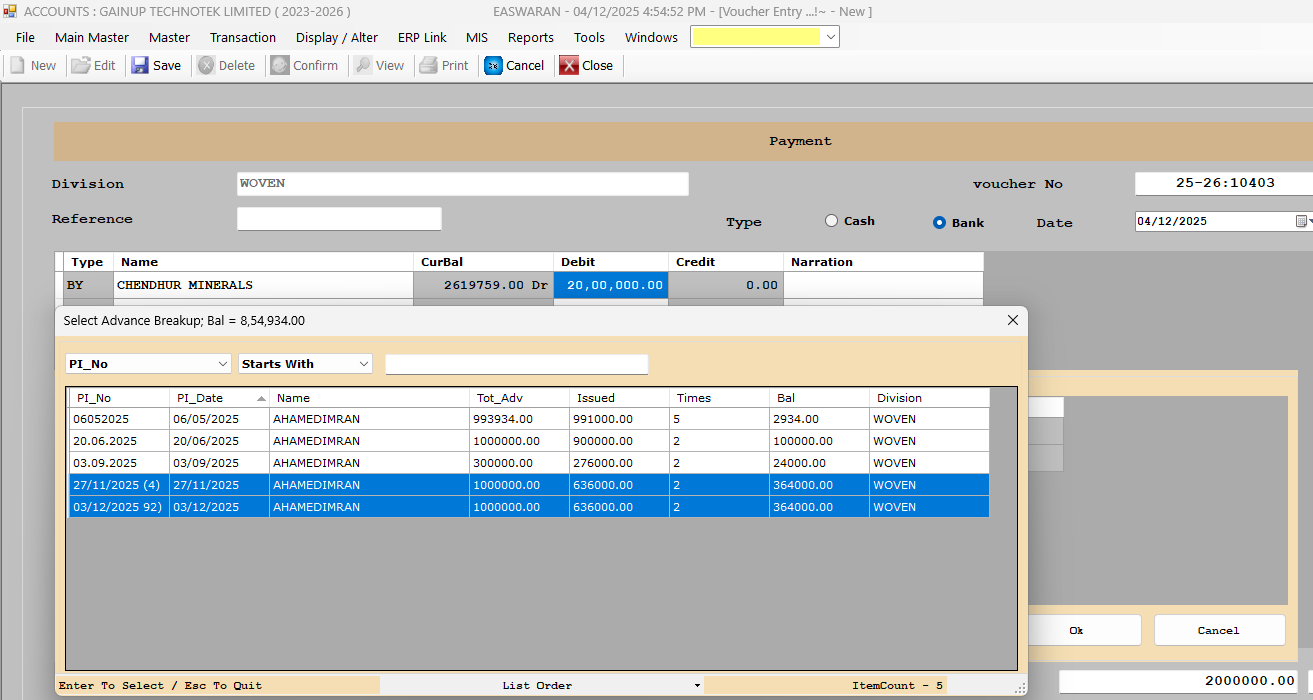
Task: Click the Save toolbar icon
Action: click(141, 65)
